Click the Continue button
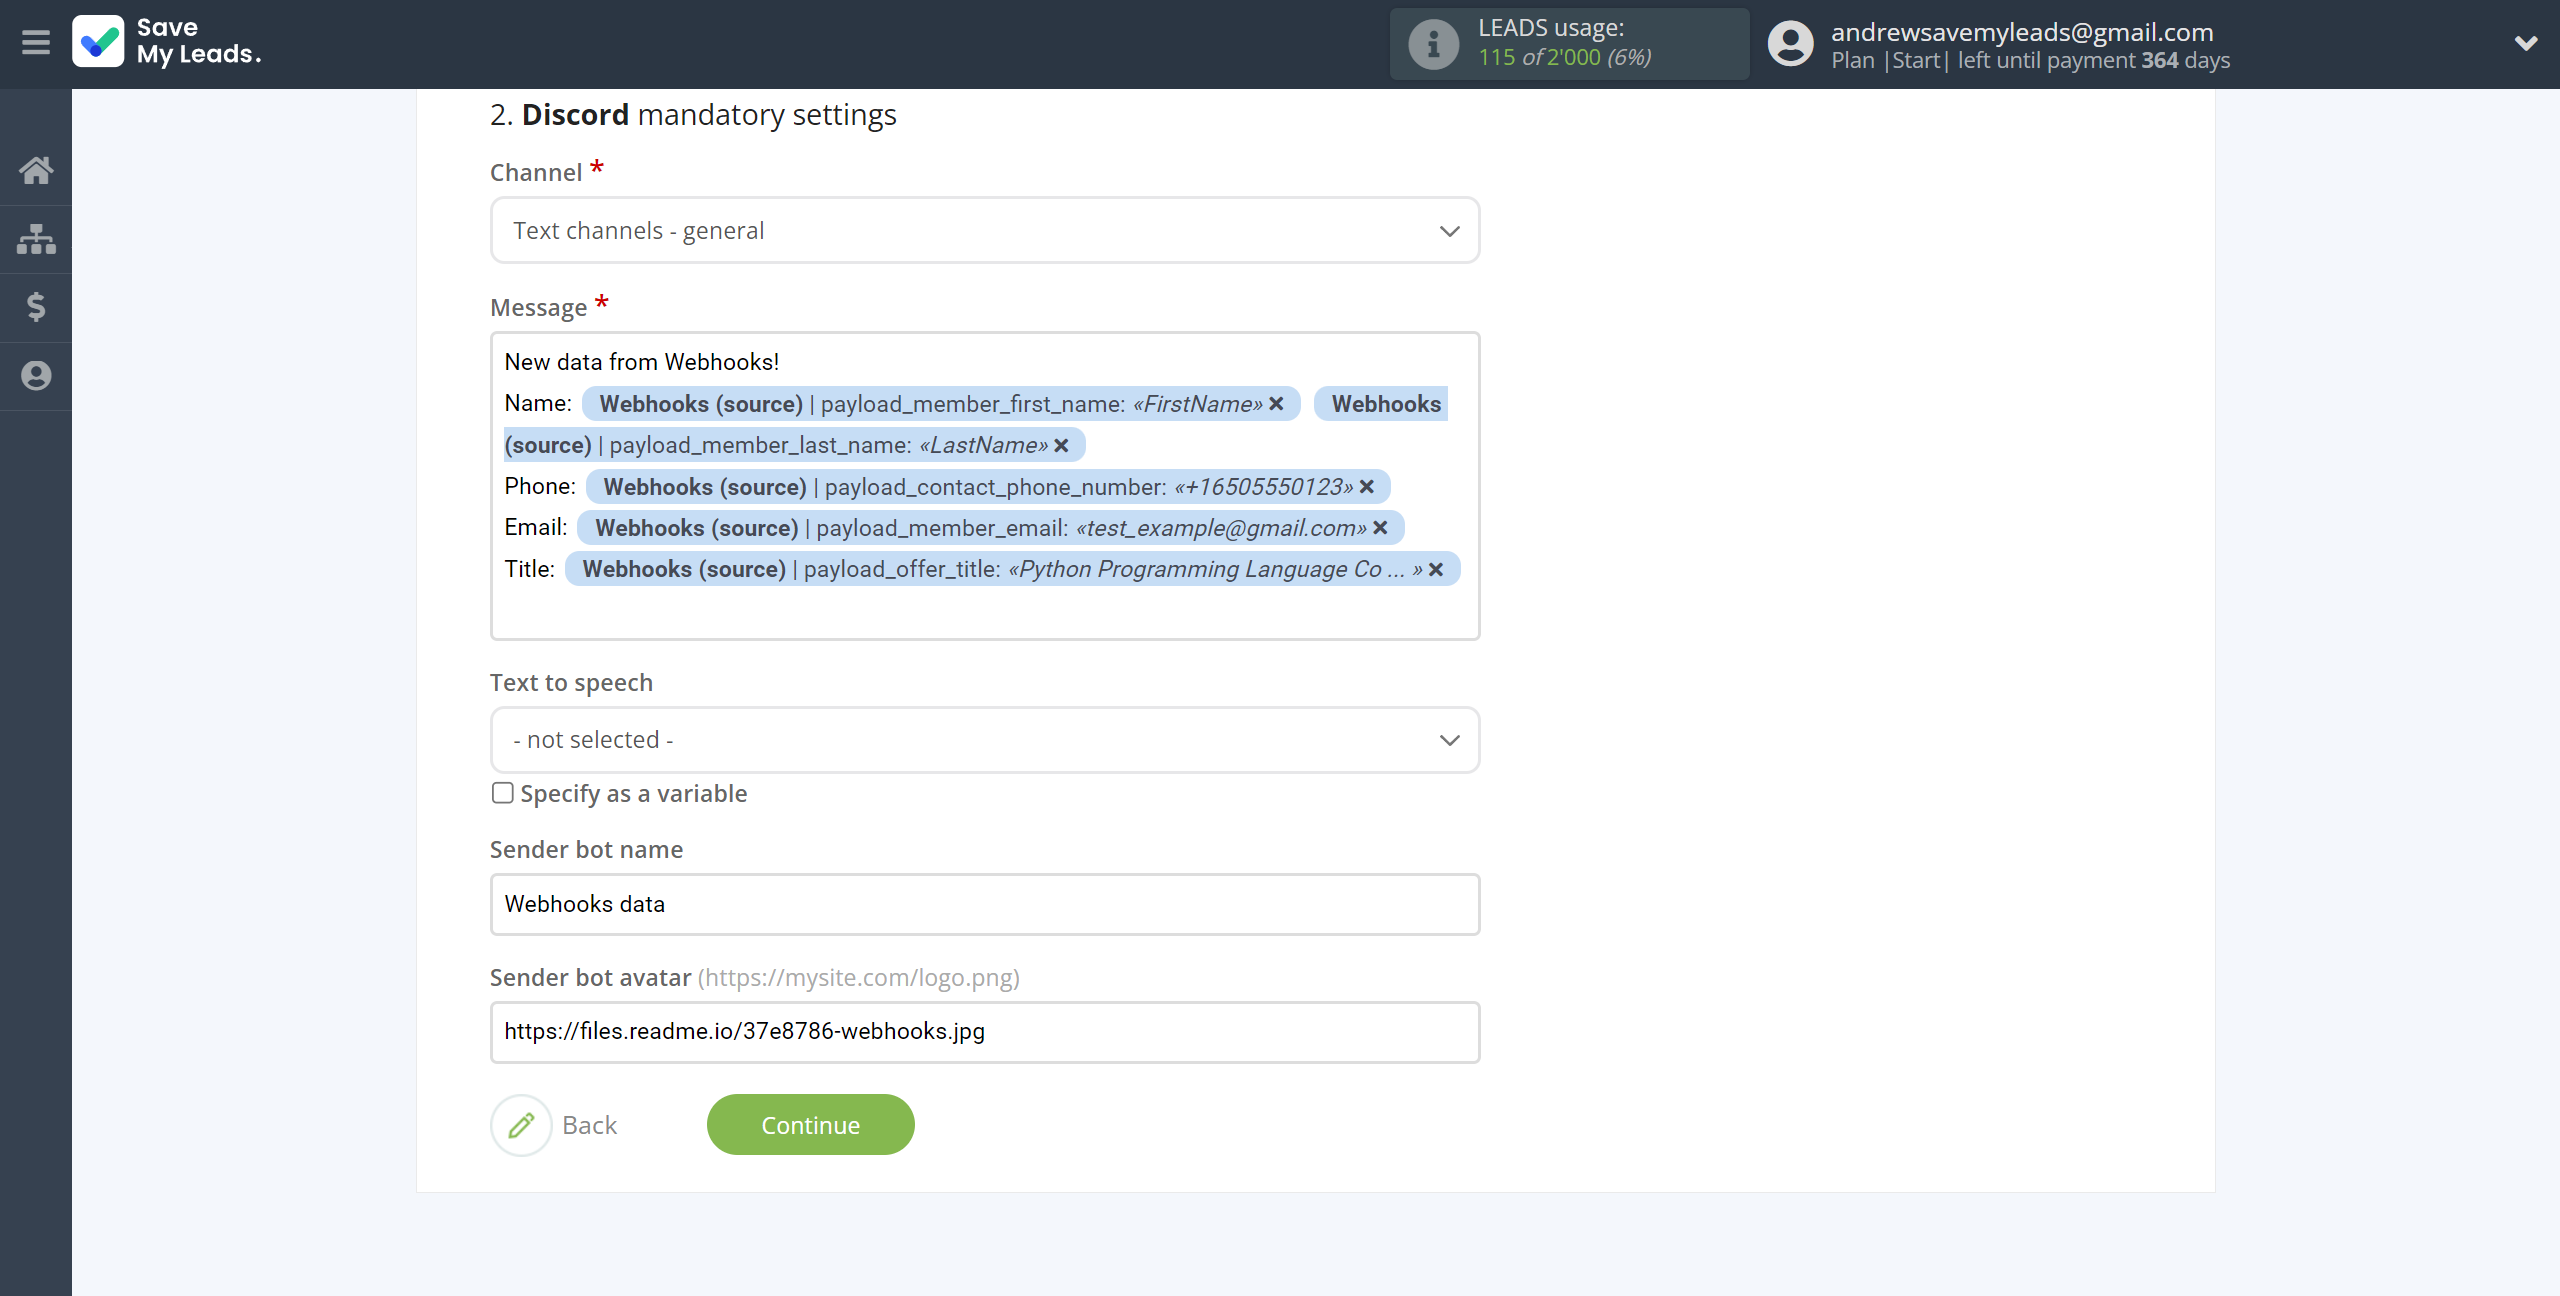 pos(811,1125)
